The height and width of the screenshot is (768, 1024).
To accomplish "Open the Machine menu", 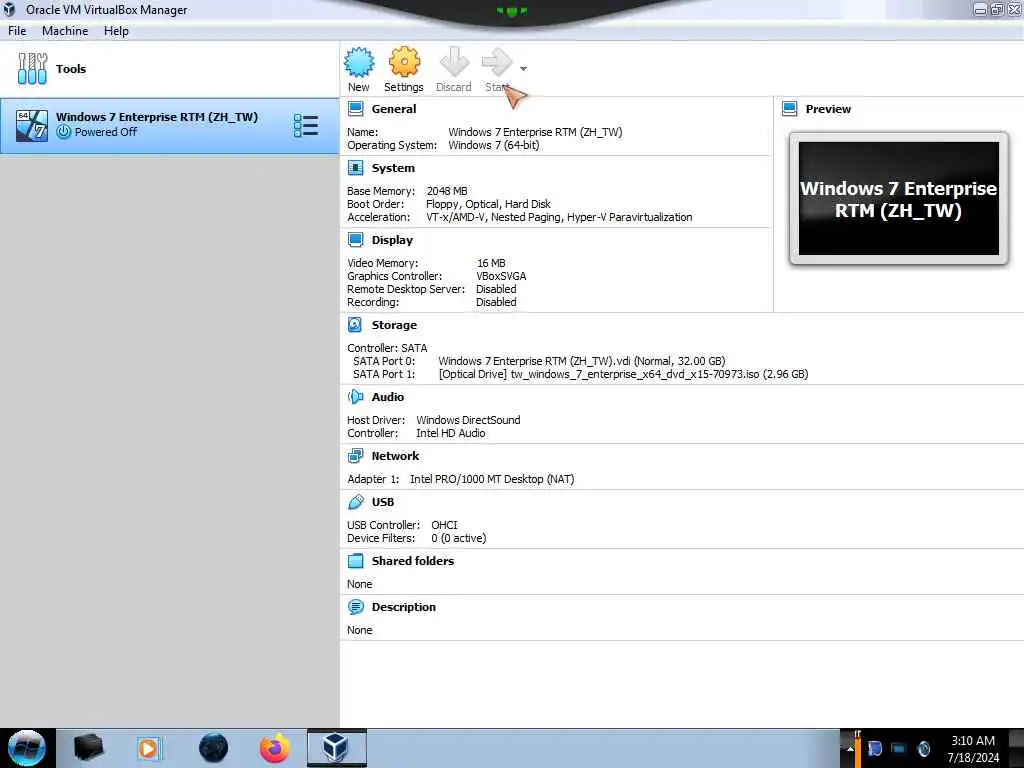I will tap(65, 31).
